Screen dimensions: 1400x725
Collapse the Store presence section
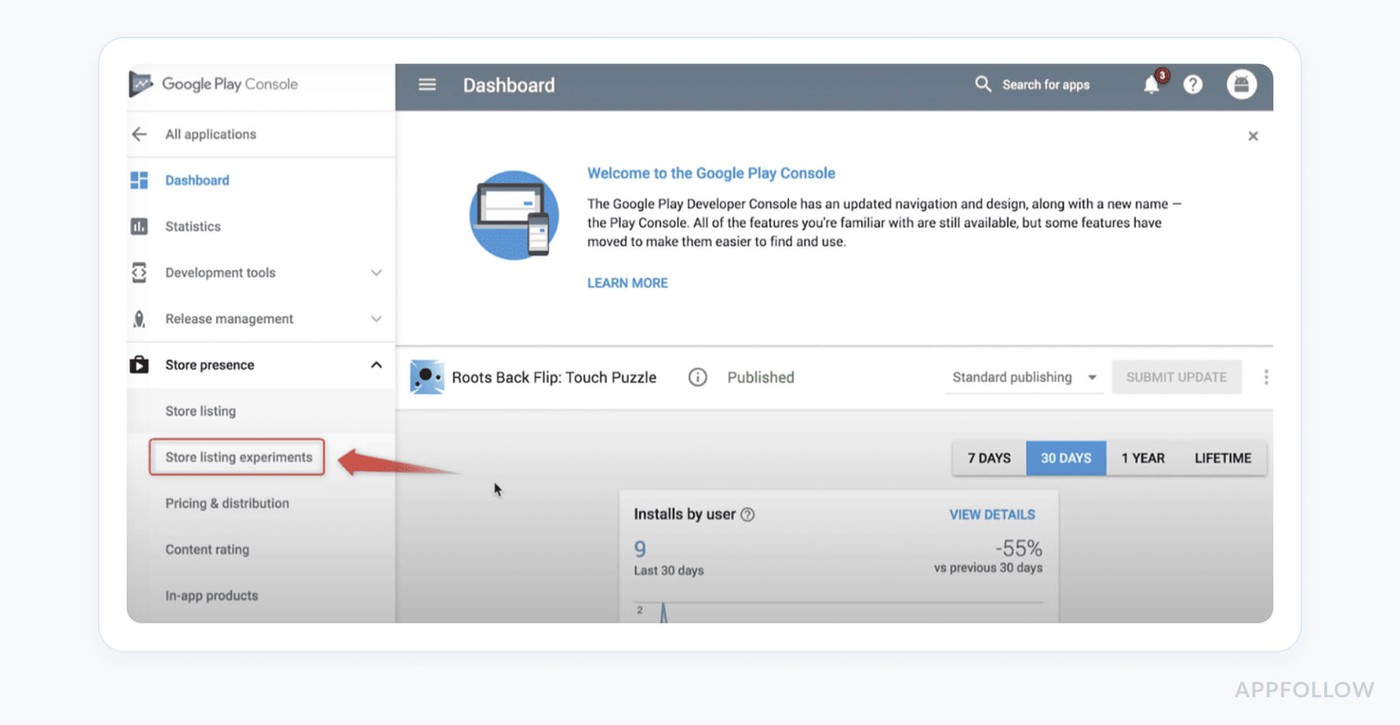tap(376, 365)
